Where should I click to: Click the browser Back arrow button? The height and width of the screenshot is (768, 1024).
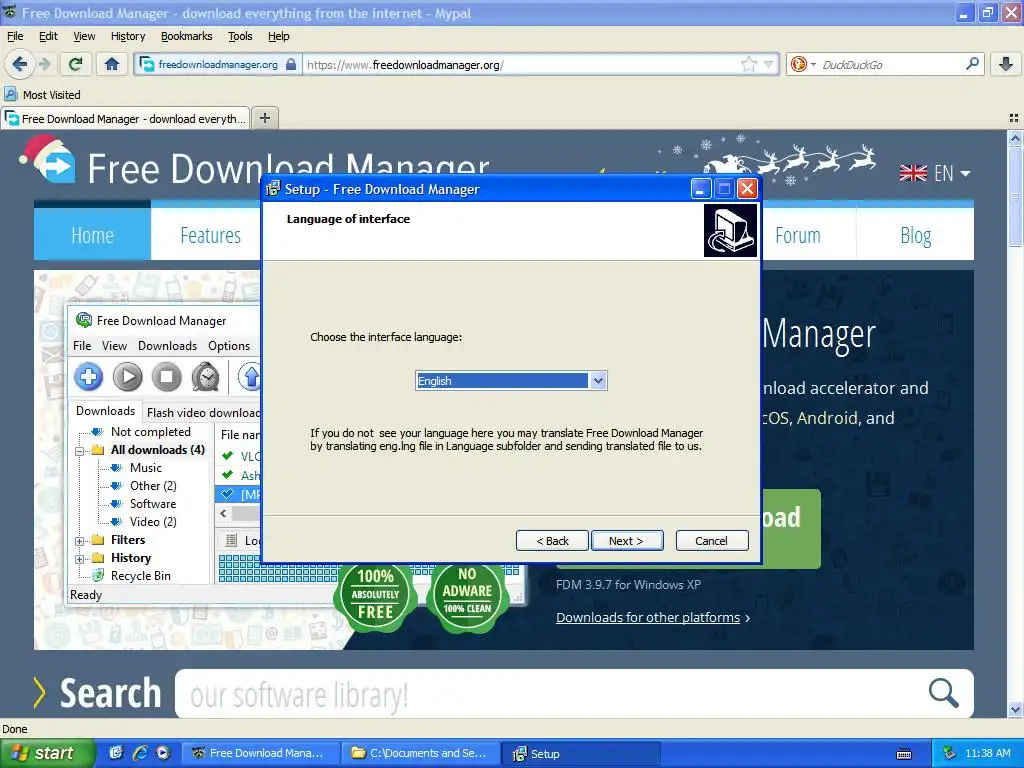pos(20,64)
